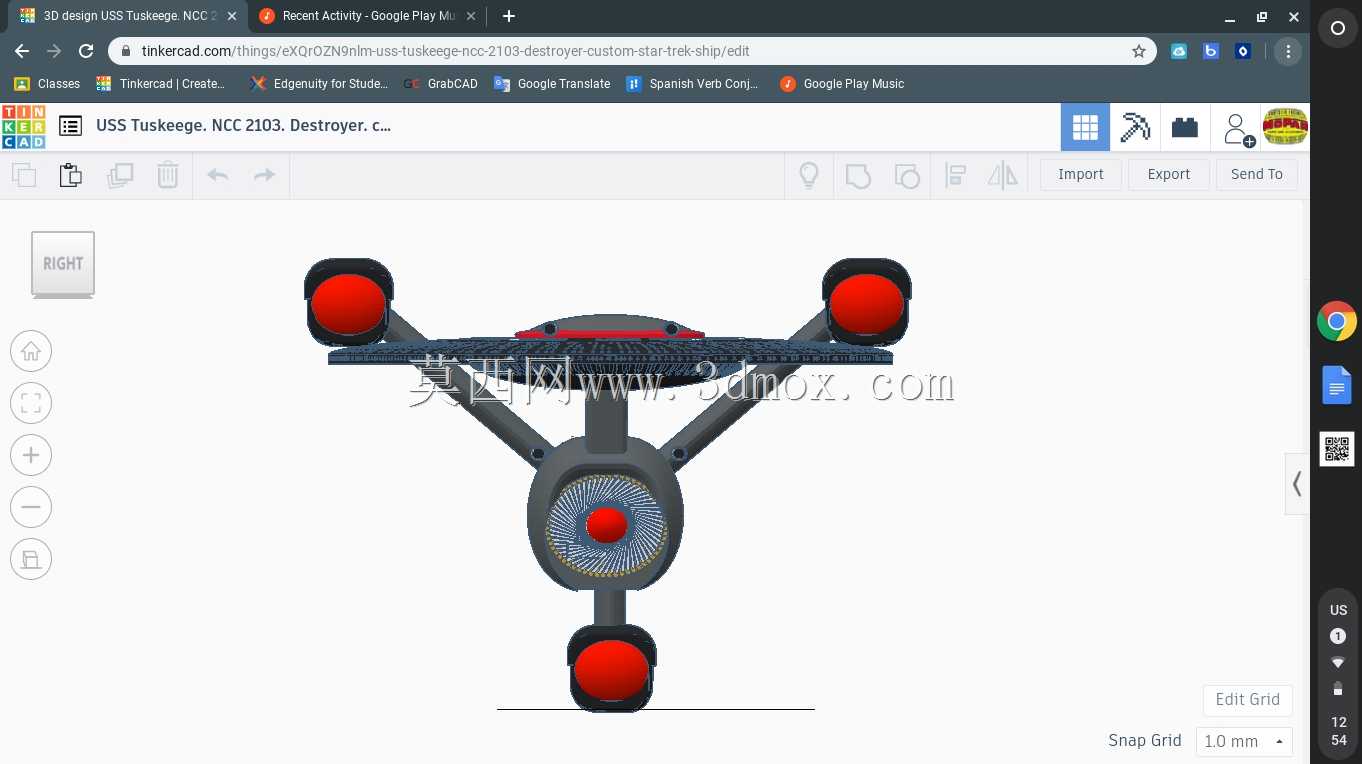The image size is (1362, 764).
Task: Reload the Tinkercad page
Action: click(86, 51)
